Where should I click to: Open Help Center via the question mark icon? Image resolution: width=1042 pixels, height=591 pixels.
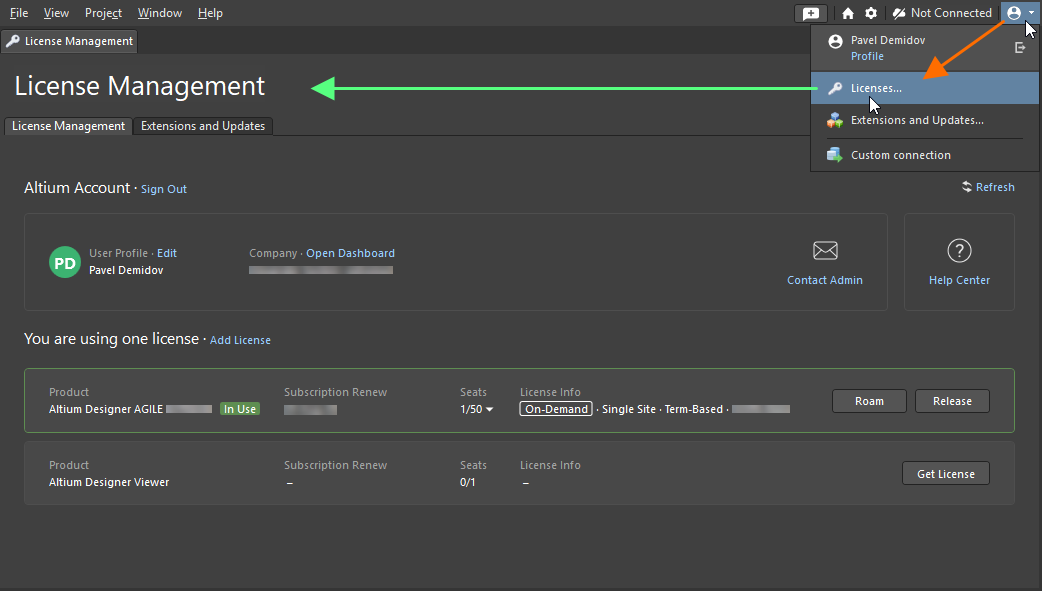(x=958, y=251)
